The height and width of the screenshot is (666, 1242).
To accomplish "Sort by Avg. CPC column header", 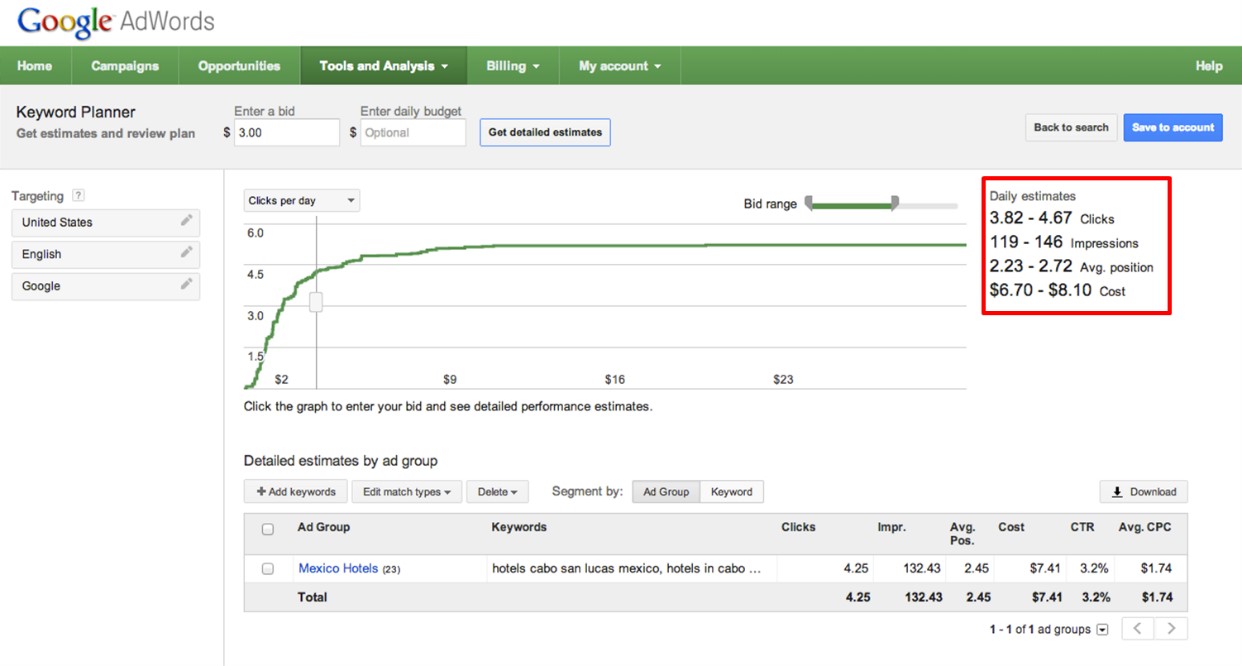I will [1145, 527].
